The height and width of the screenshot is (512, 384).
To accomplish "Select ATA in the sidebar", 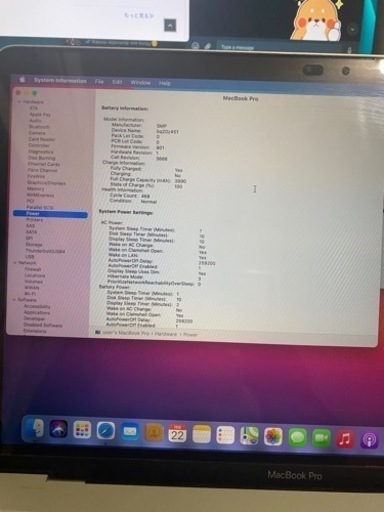I will click(x=34, y=108).
